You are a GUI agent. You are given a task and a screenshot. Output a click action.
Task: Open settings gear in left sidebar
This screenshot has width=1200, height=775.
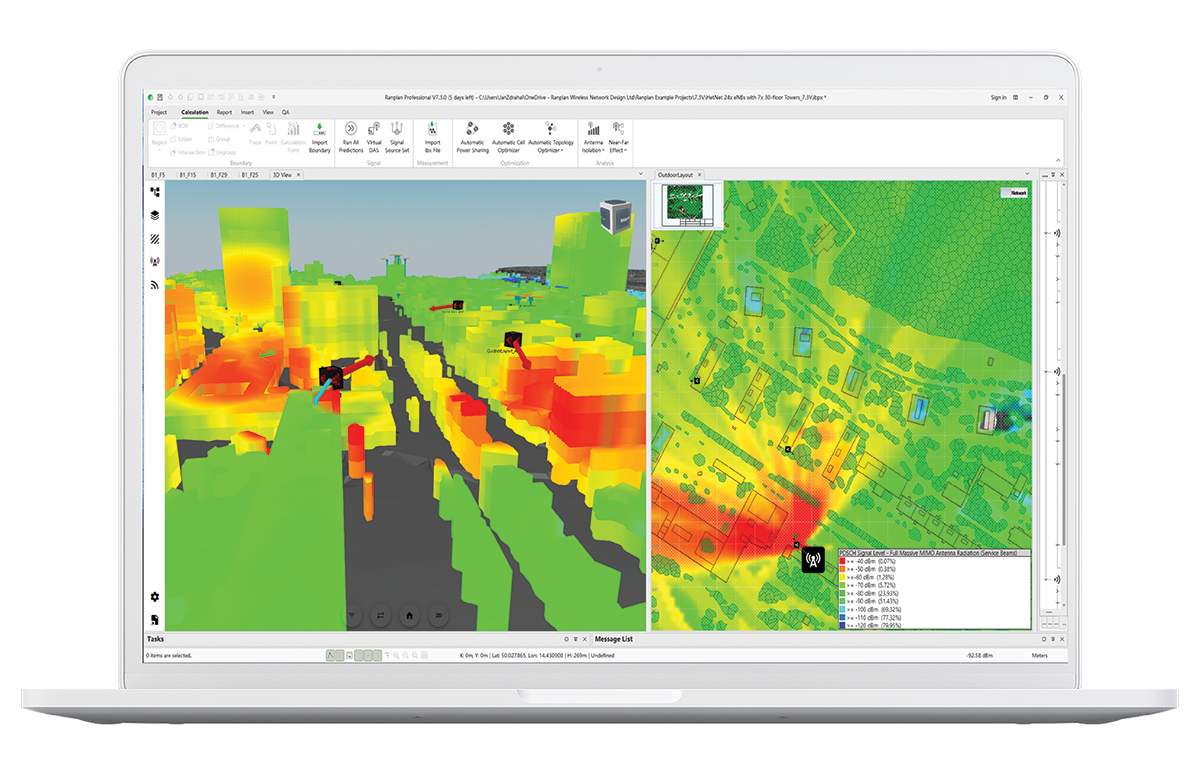coord(155,596)
